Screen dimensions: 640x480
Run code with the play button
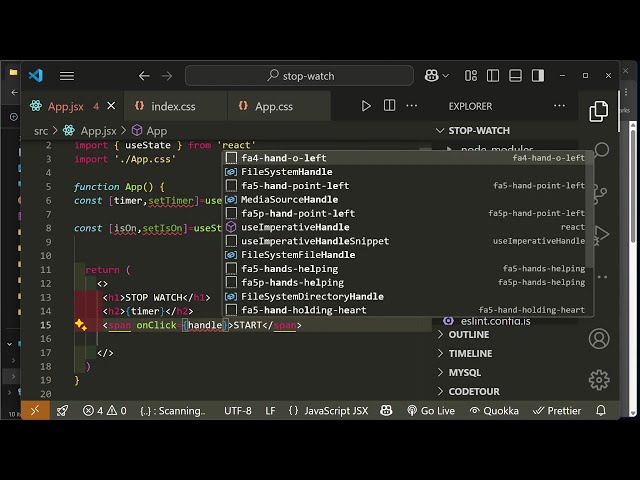[366, 106]
